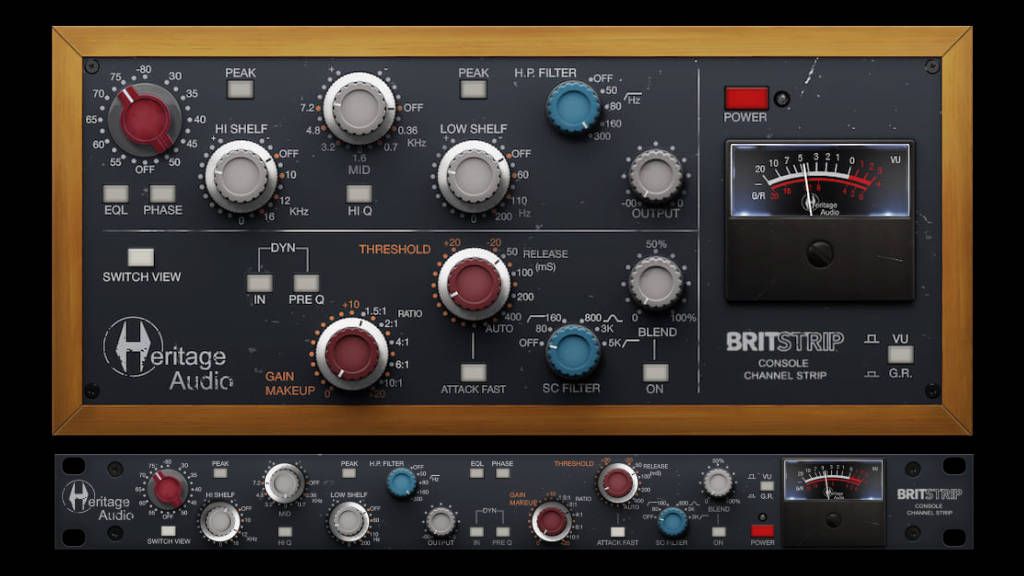Toggle the VU / G.R. meter switch in console view
This screenshot has height=576, width=1024.
coord(900,355)
